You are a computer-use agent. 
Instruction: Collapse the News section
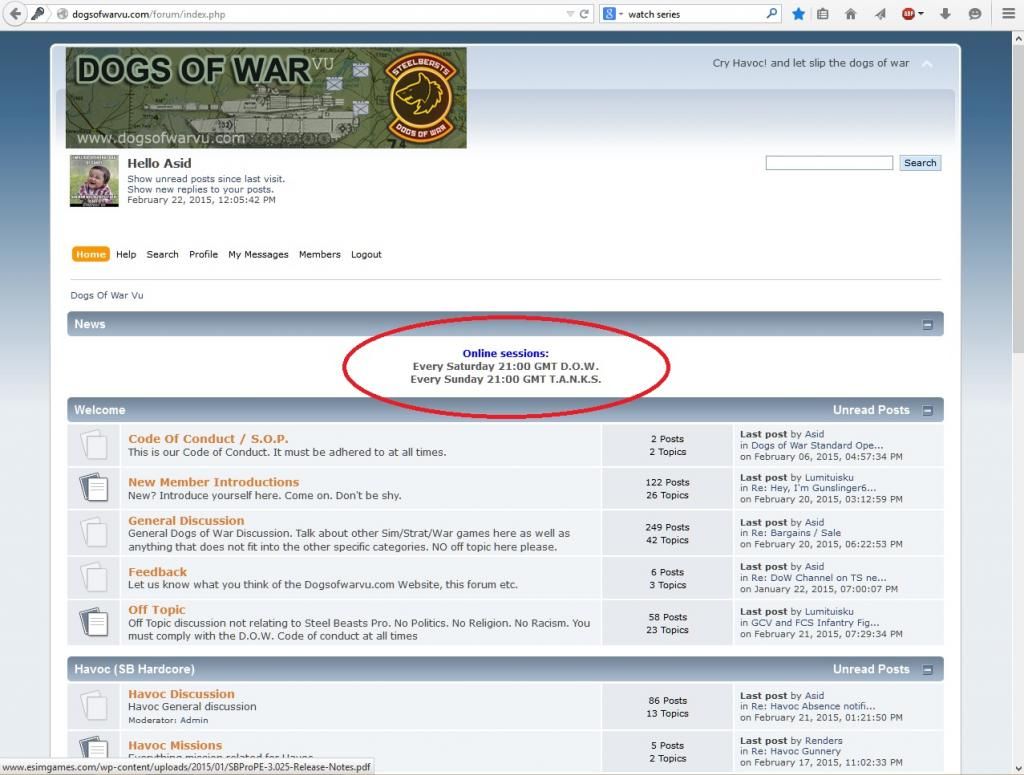(927, 325)
